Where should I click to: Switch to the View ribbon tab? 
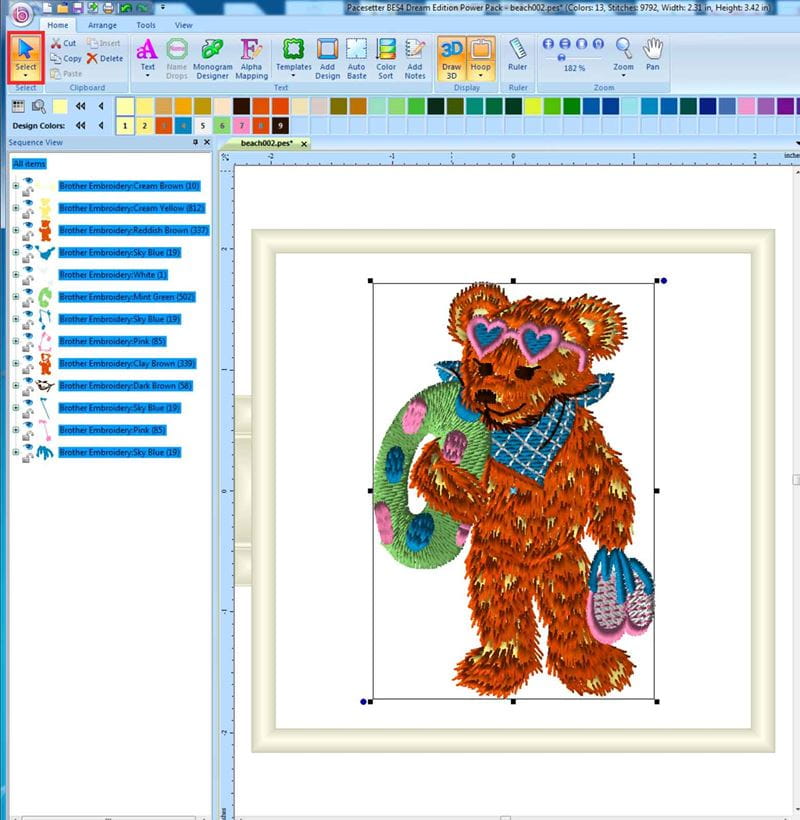point(184,25)
